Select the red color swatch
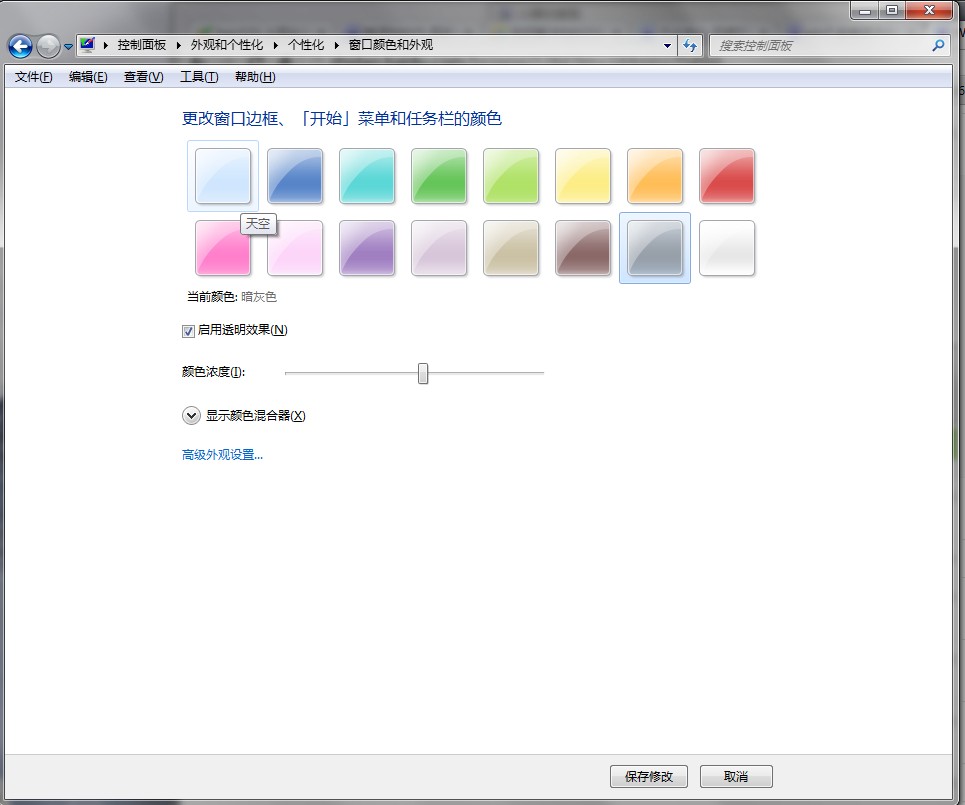The image size is (965, 805). tap(727, 176)
